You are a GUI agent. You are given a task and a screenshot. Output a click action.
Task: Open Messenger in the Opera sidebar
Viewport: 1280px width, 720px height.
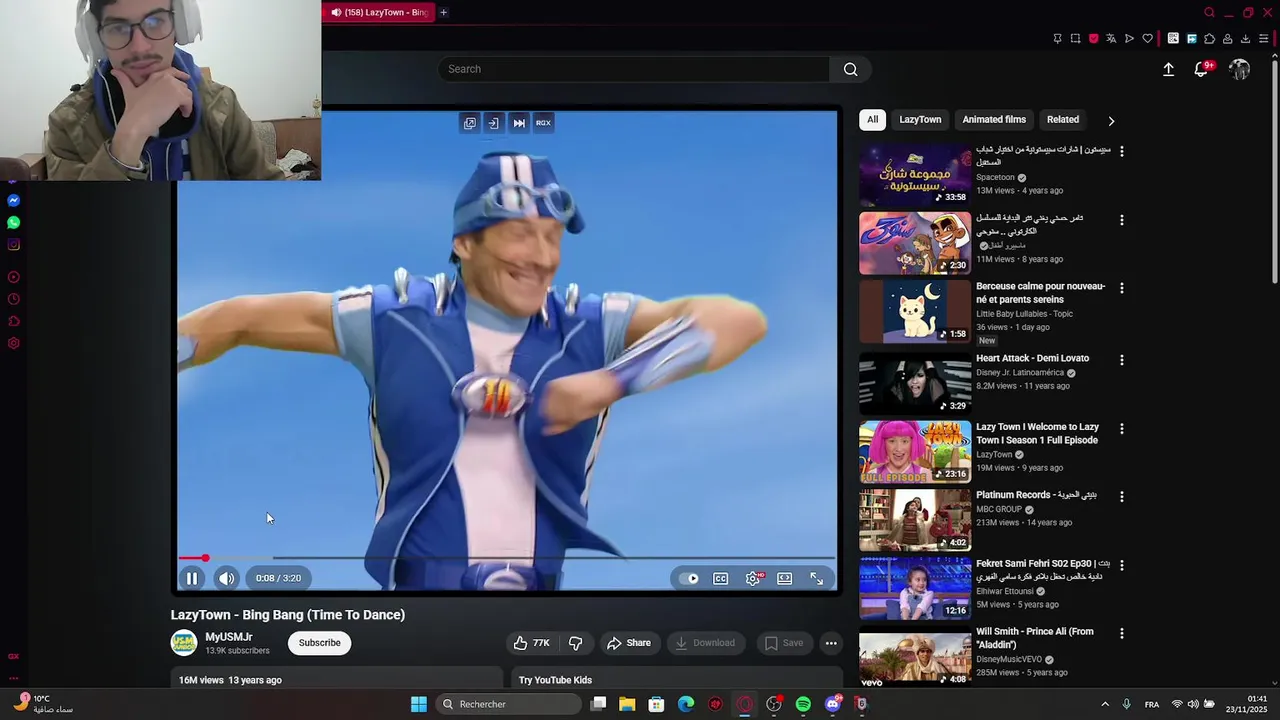tap(13, 201)
